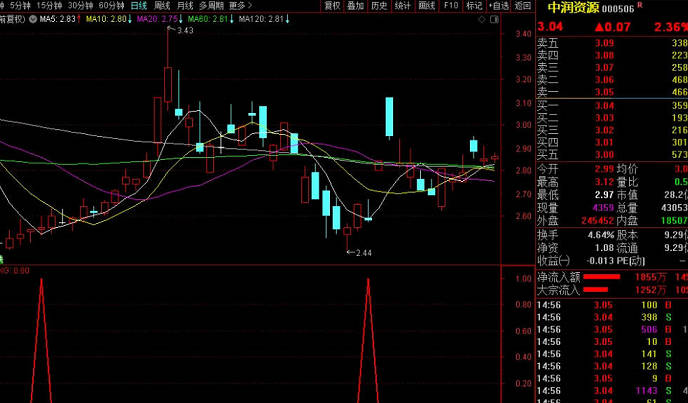Click the MA120: 2.81 indicator label
Screen dimensions: 688x403
click(x=264, y=19)
